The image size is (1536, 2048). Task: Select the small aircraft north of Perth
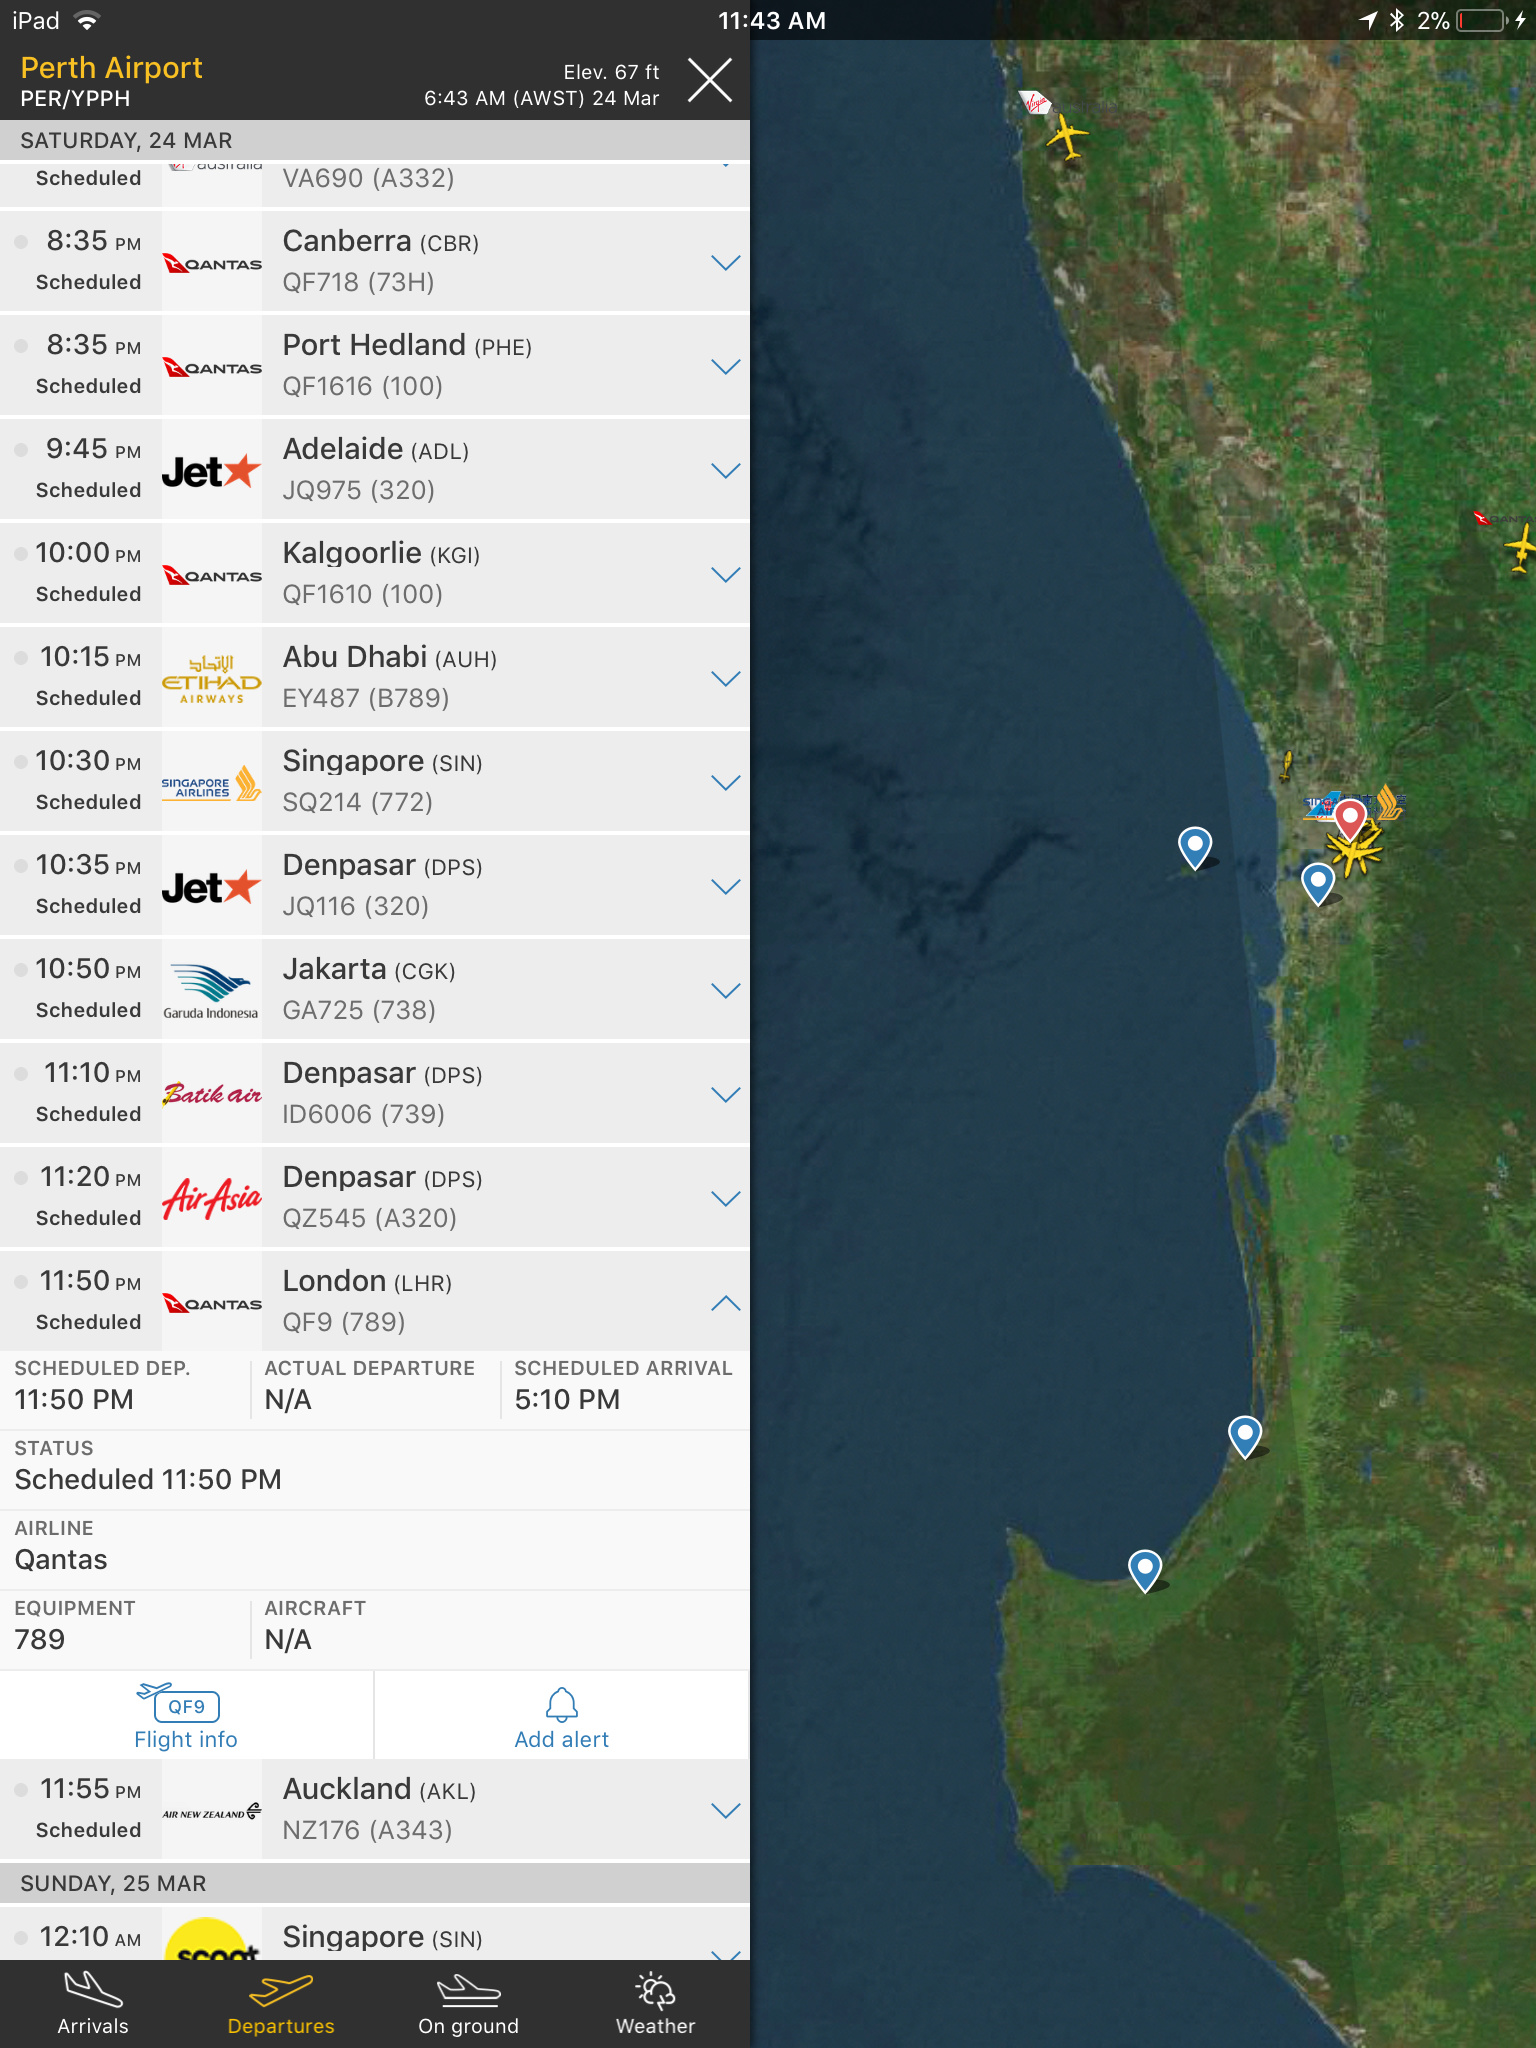(1287, 766)
